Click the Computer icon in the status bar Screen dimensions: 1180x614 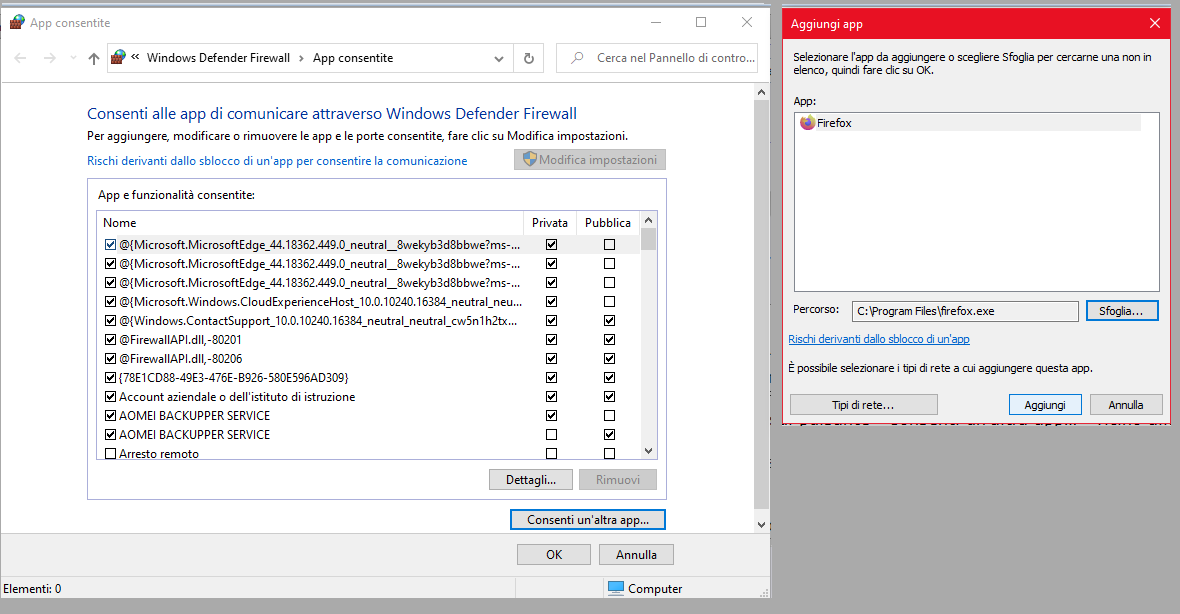(x=616, y=588)
